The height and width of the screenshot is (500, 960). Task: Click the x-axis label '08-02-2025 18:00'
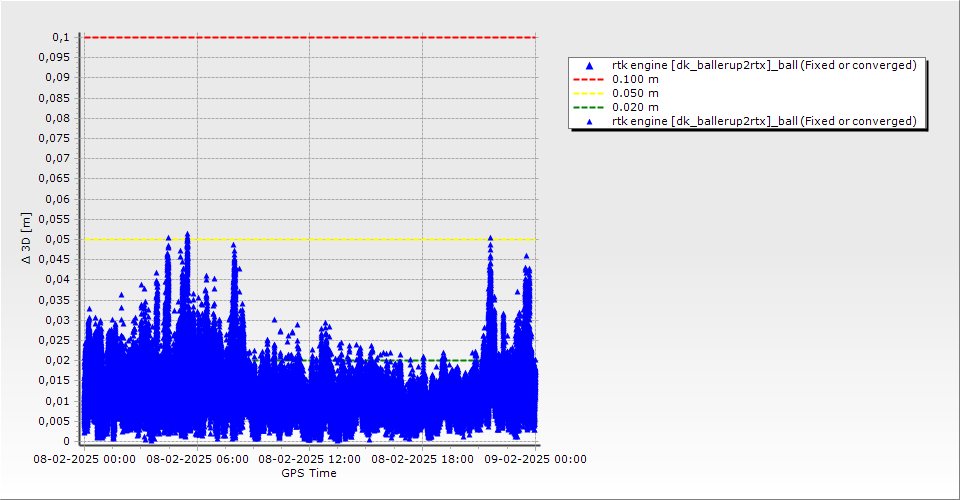coord(422,459)
